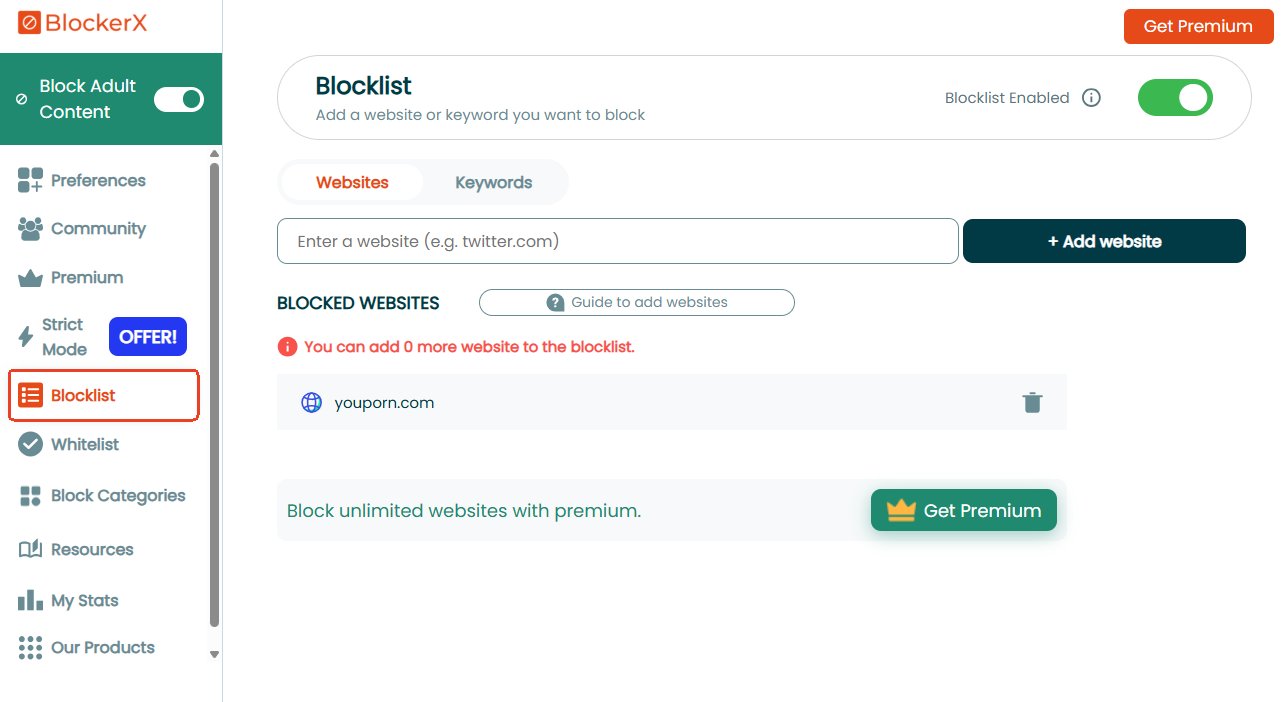Select the Websites tab
Screen dimensions: 1288x702
click(x=352, y=182)
